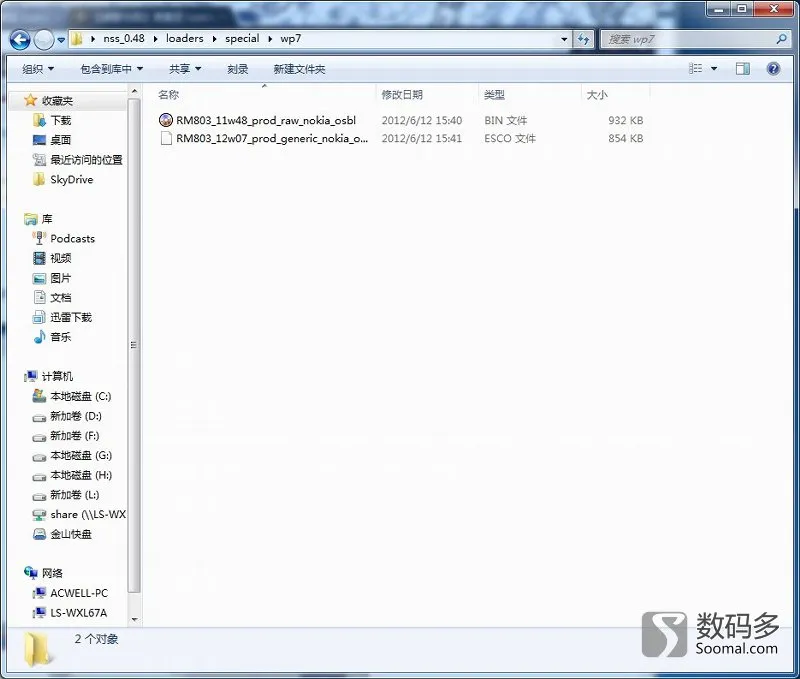This screenshot has height=679, width=800.
Task: Select the RM803_11w48_prod_raw_nokia_osbl file
Action: 266,120
